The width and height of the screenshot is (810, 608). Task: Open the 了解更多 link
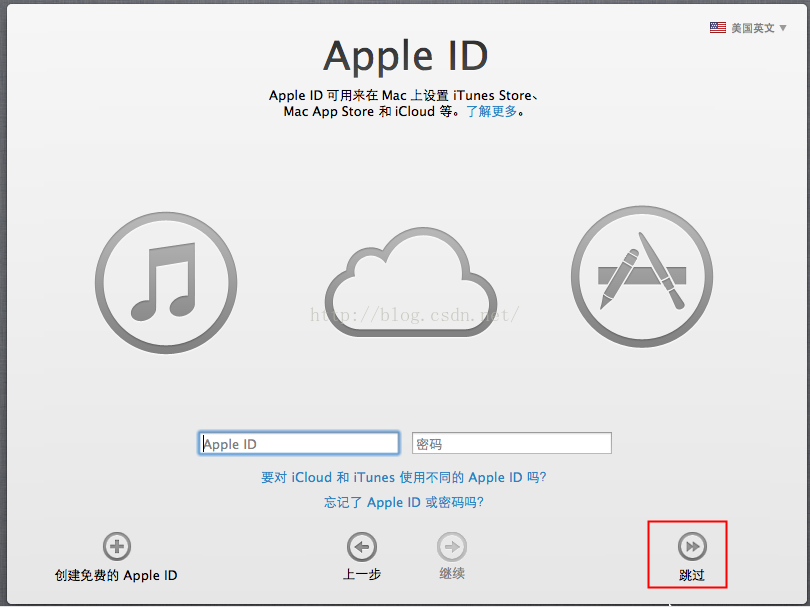pyautogui.click(x=491, y=112)
